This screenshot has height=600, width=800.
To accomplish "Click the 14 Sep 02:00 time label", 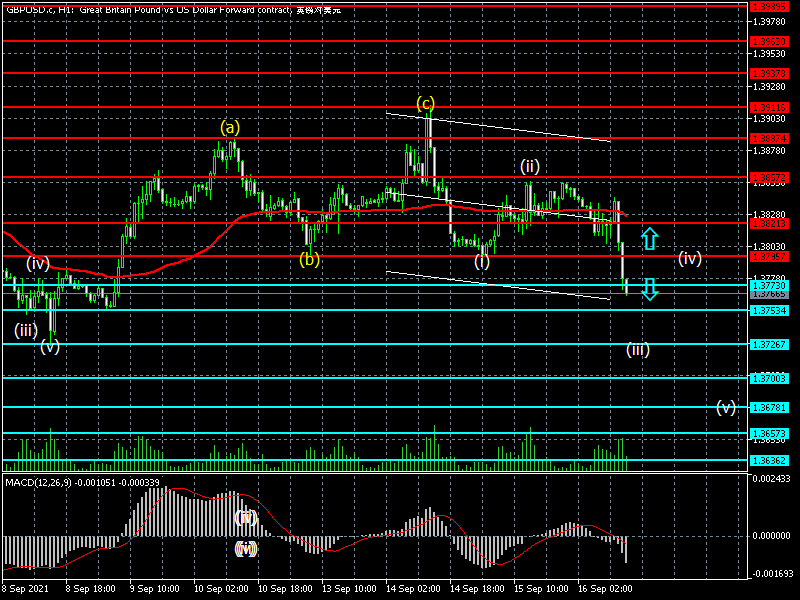I will point(413,588).
